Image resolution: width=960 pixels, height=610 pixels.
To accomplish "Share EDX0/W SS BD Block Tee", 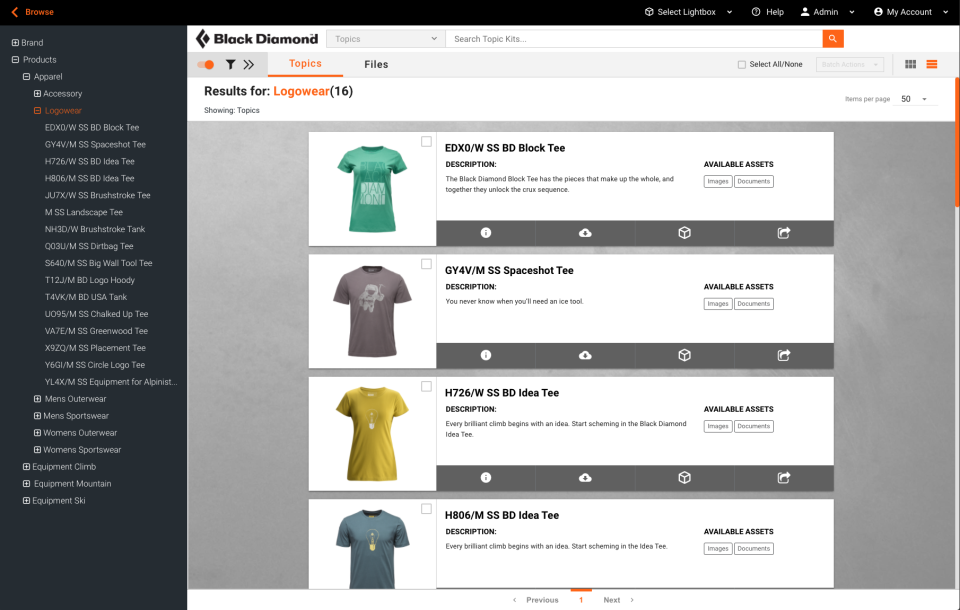I will click(784, 233).
